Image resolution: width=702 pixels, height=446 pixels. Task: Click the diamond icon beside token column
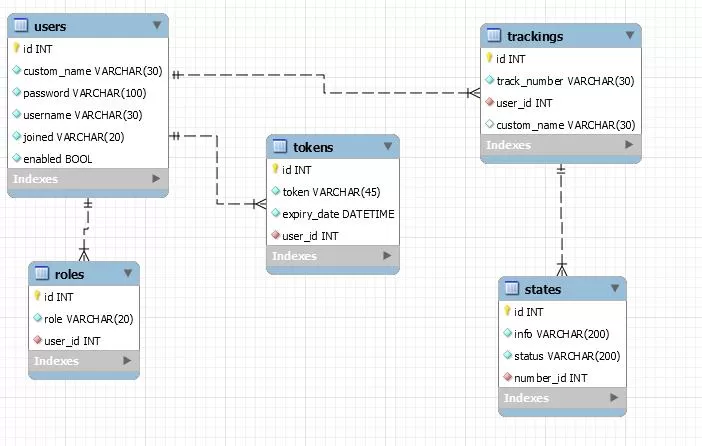(276, 191)
